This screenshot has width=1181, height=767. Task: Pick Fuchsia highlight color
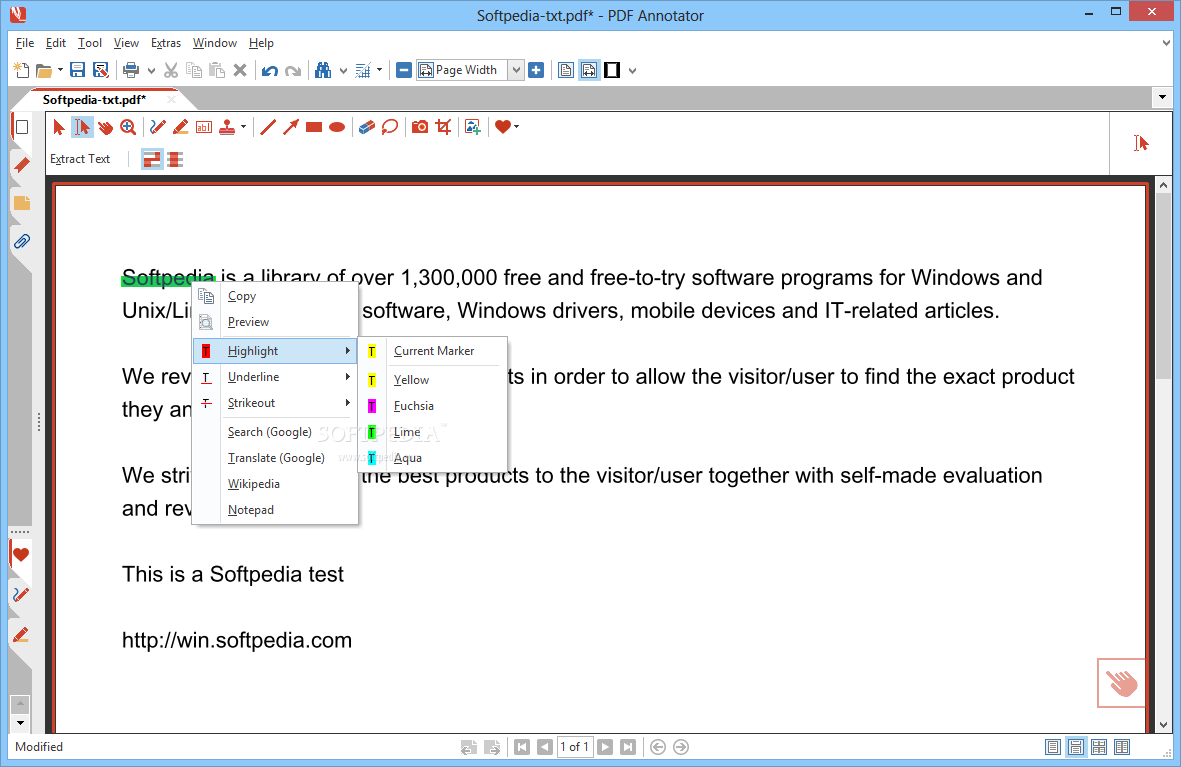click(x=432, y=406)
